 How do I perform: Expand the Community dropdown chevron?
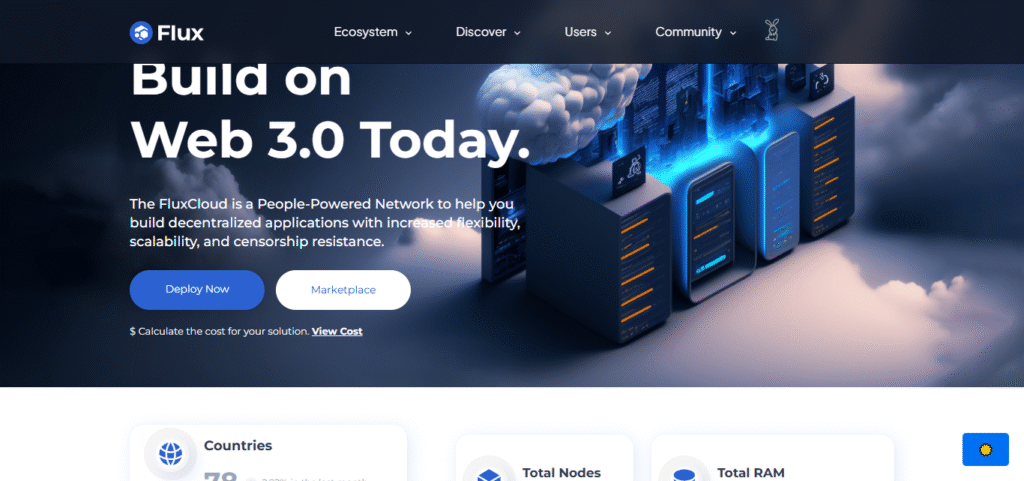(x=733, y=33)
